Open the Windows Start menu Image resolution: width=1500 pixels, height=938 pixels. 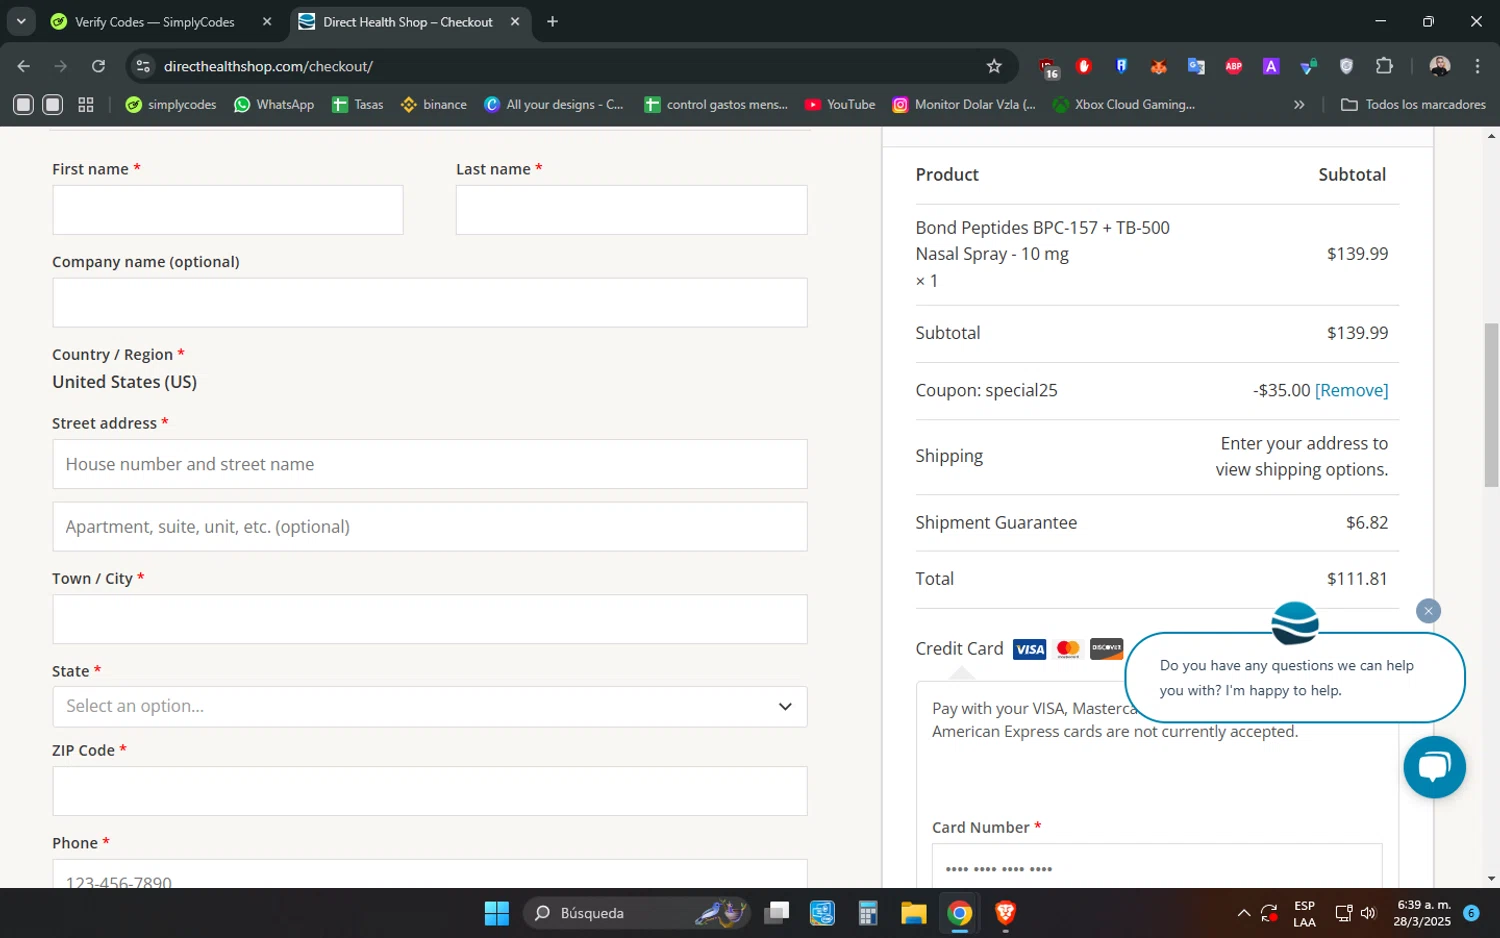pos(496,913)
